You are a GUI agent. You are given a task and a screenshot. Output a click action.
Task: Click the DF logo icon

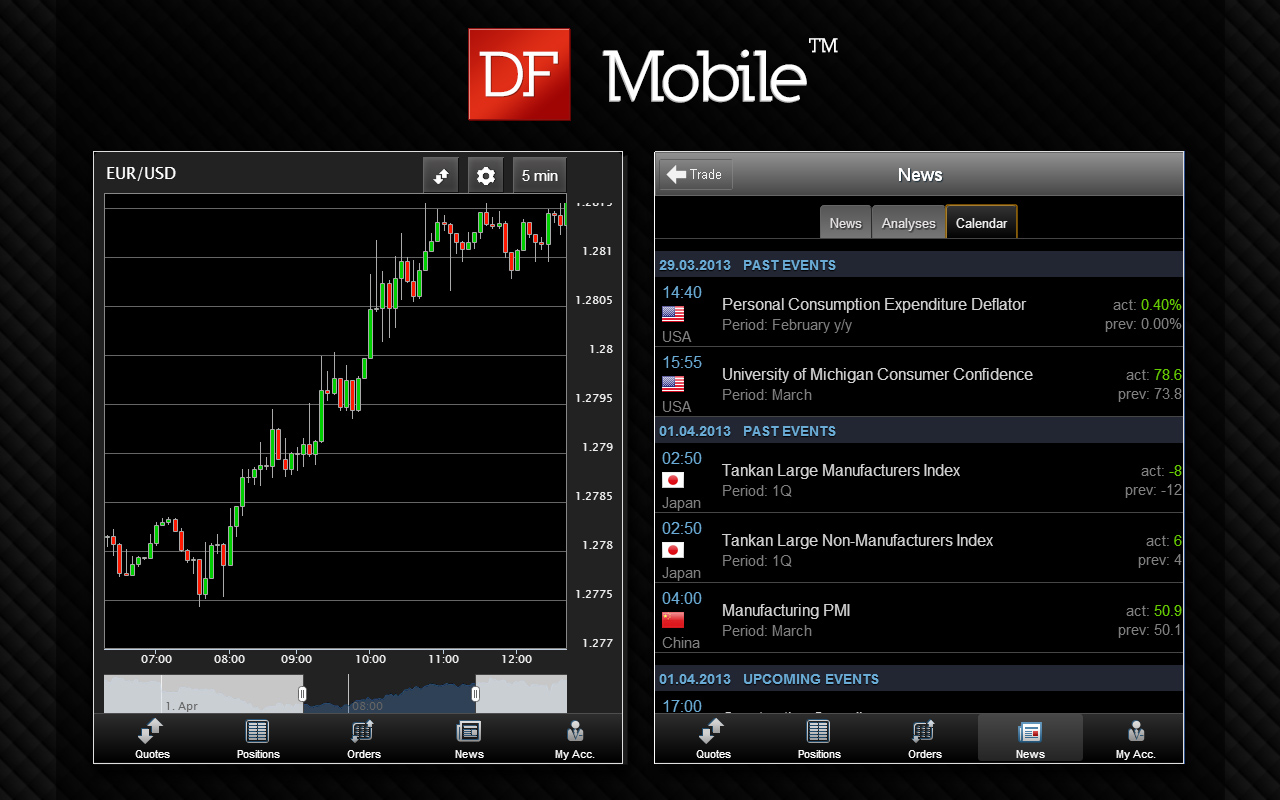pyautogui.click(x=519, y=74)
